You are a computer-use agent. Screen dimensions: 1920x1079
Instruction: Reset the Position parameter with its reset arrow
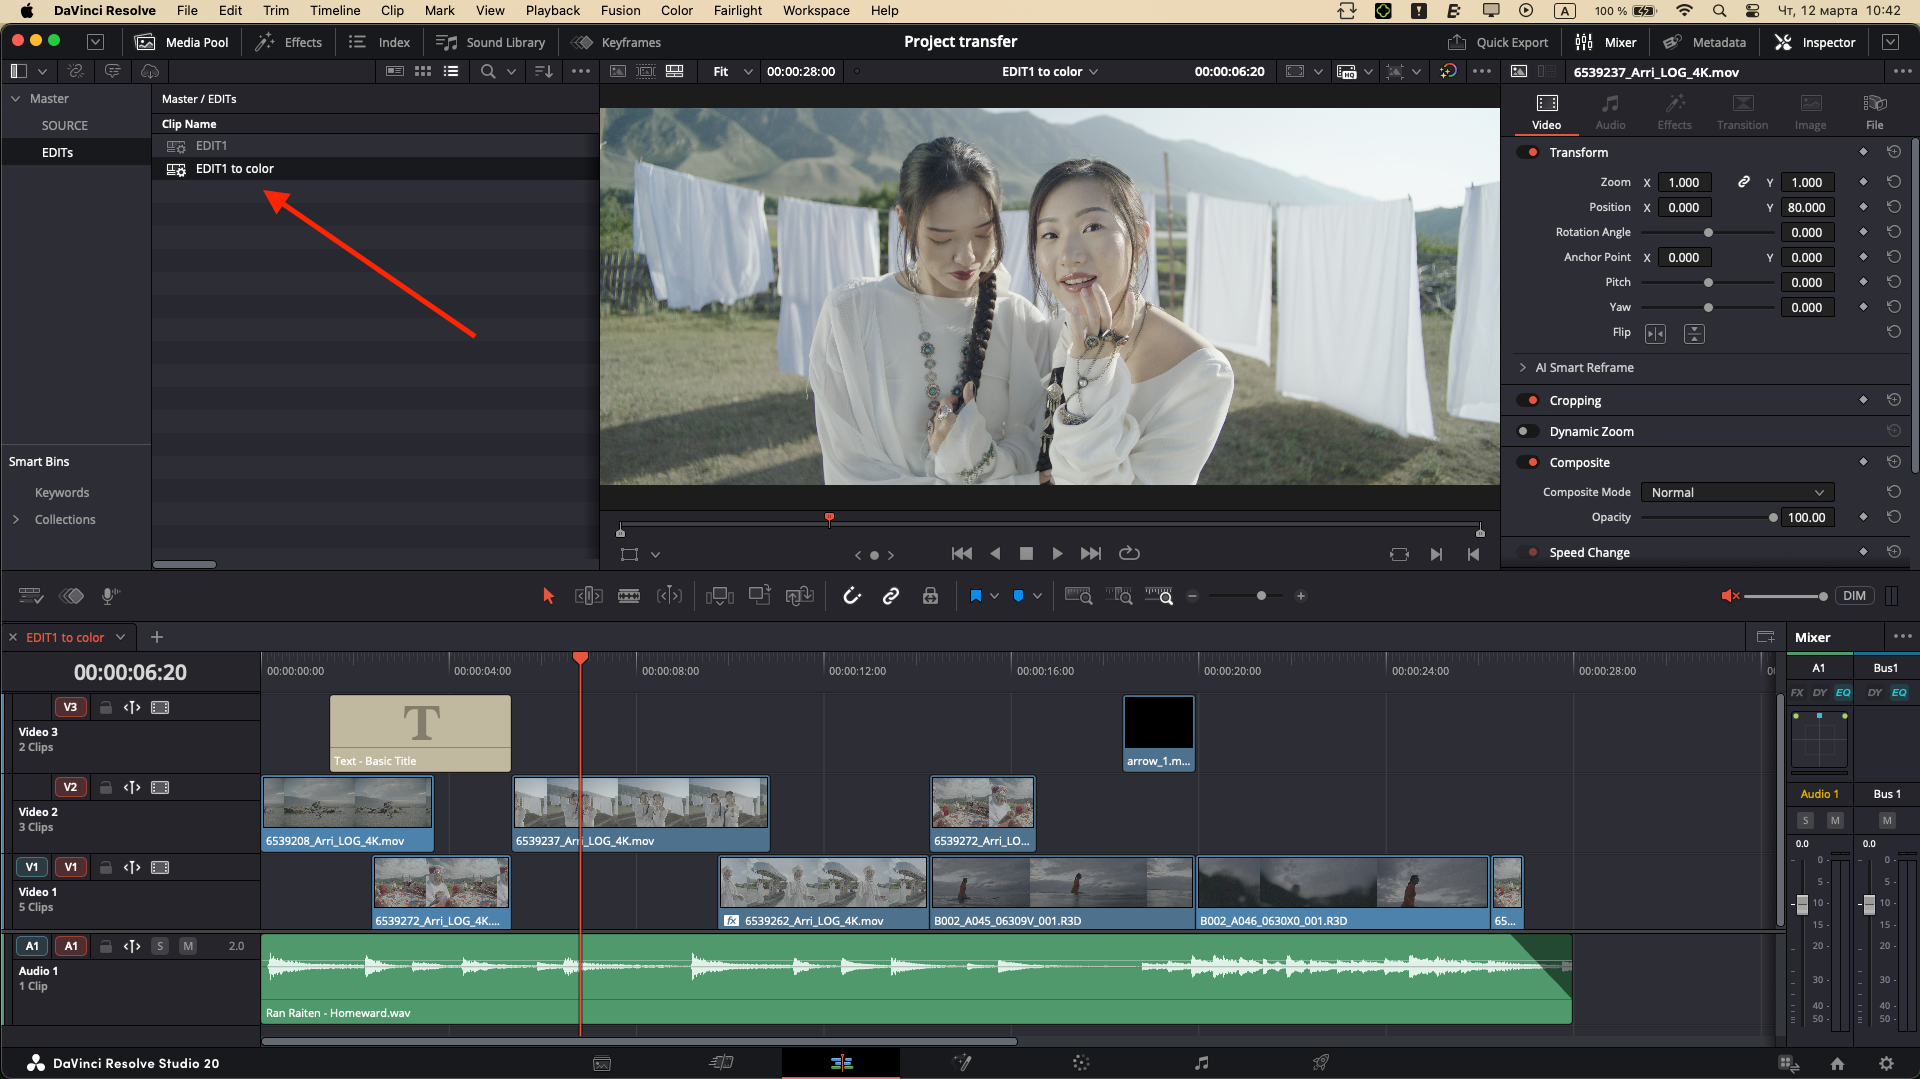[1895, 207]
